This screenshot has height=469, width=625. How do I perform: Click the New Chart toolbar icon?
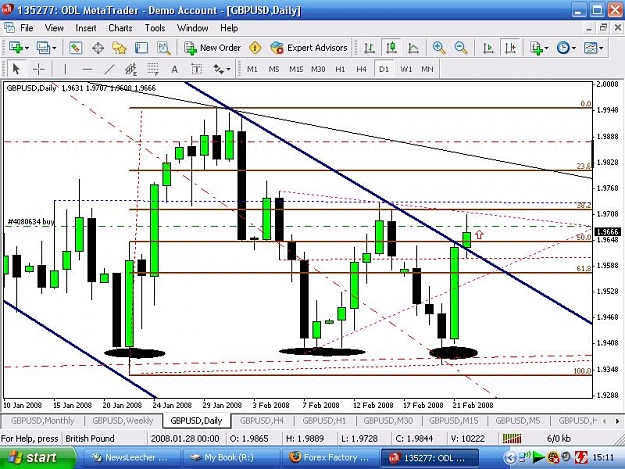[x=16, y=48]
